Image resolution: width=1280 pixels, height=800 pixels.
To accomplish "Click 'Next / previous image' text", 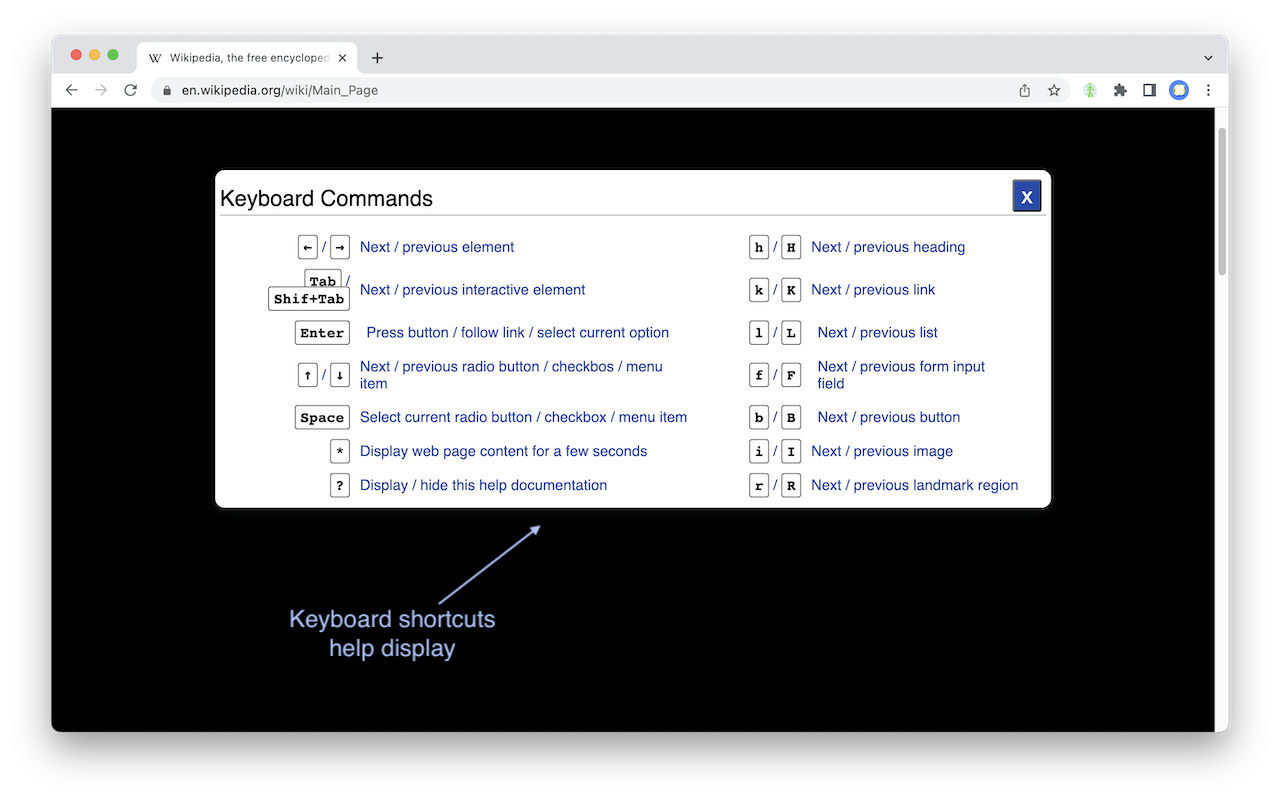I will 882,452.
